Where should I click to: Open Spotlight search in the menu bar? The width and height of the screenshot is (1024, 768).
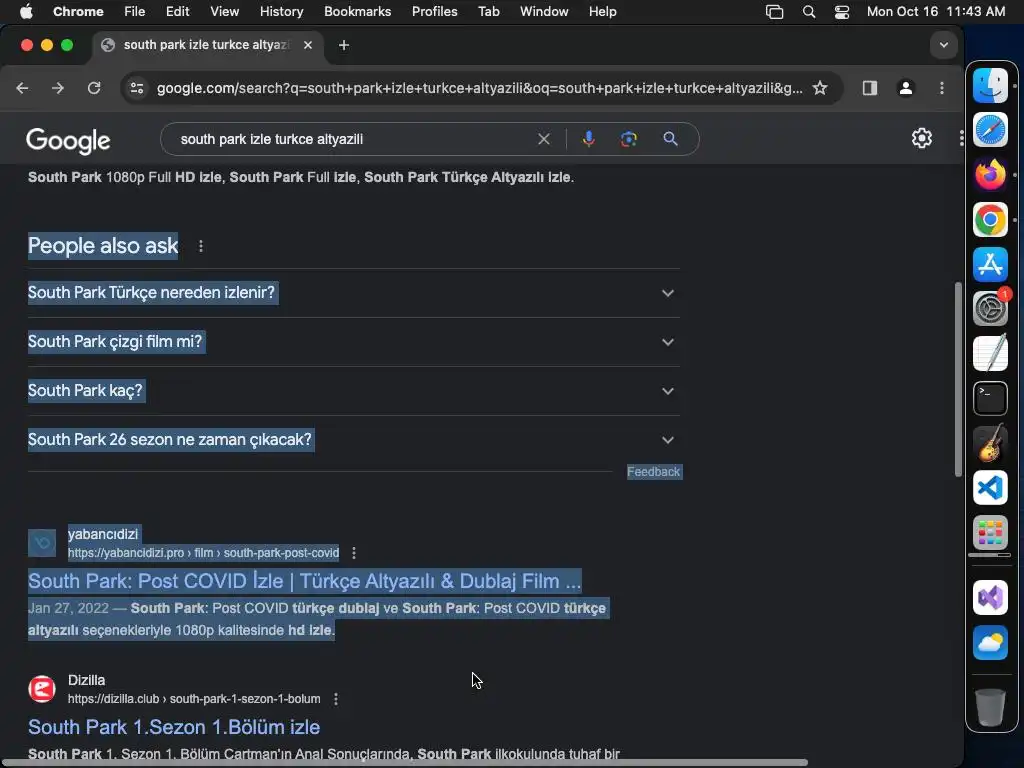(808, 12)
